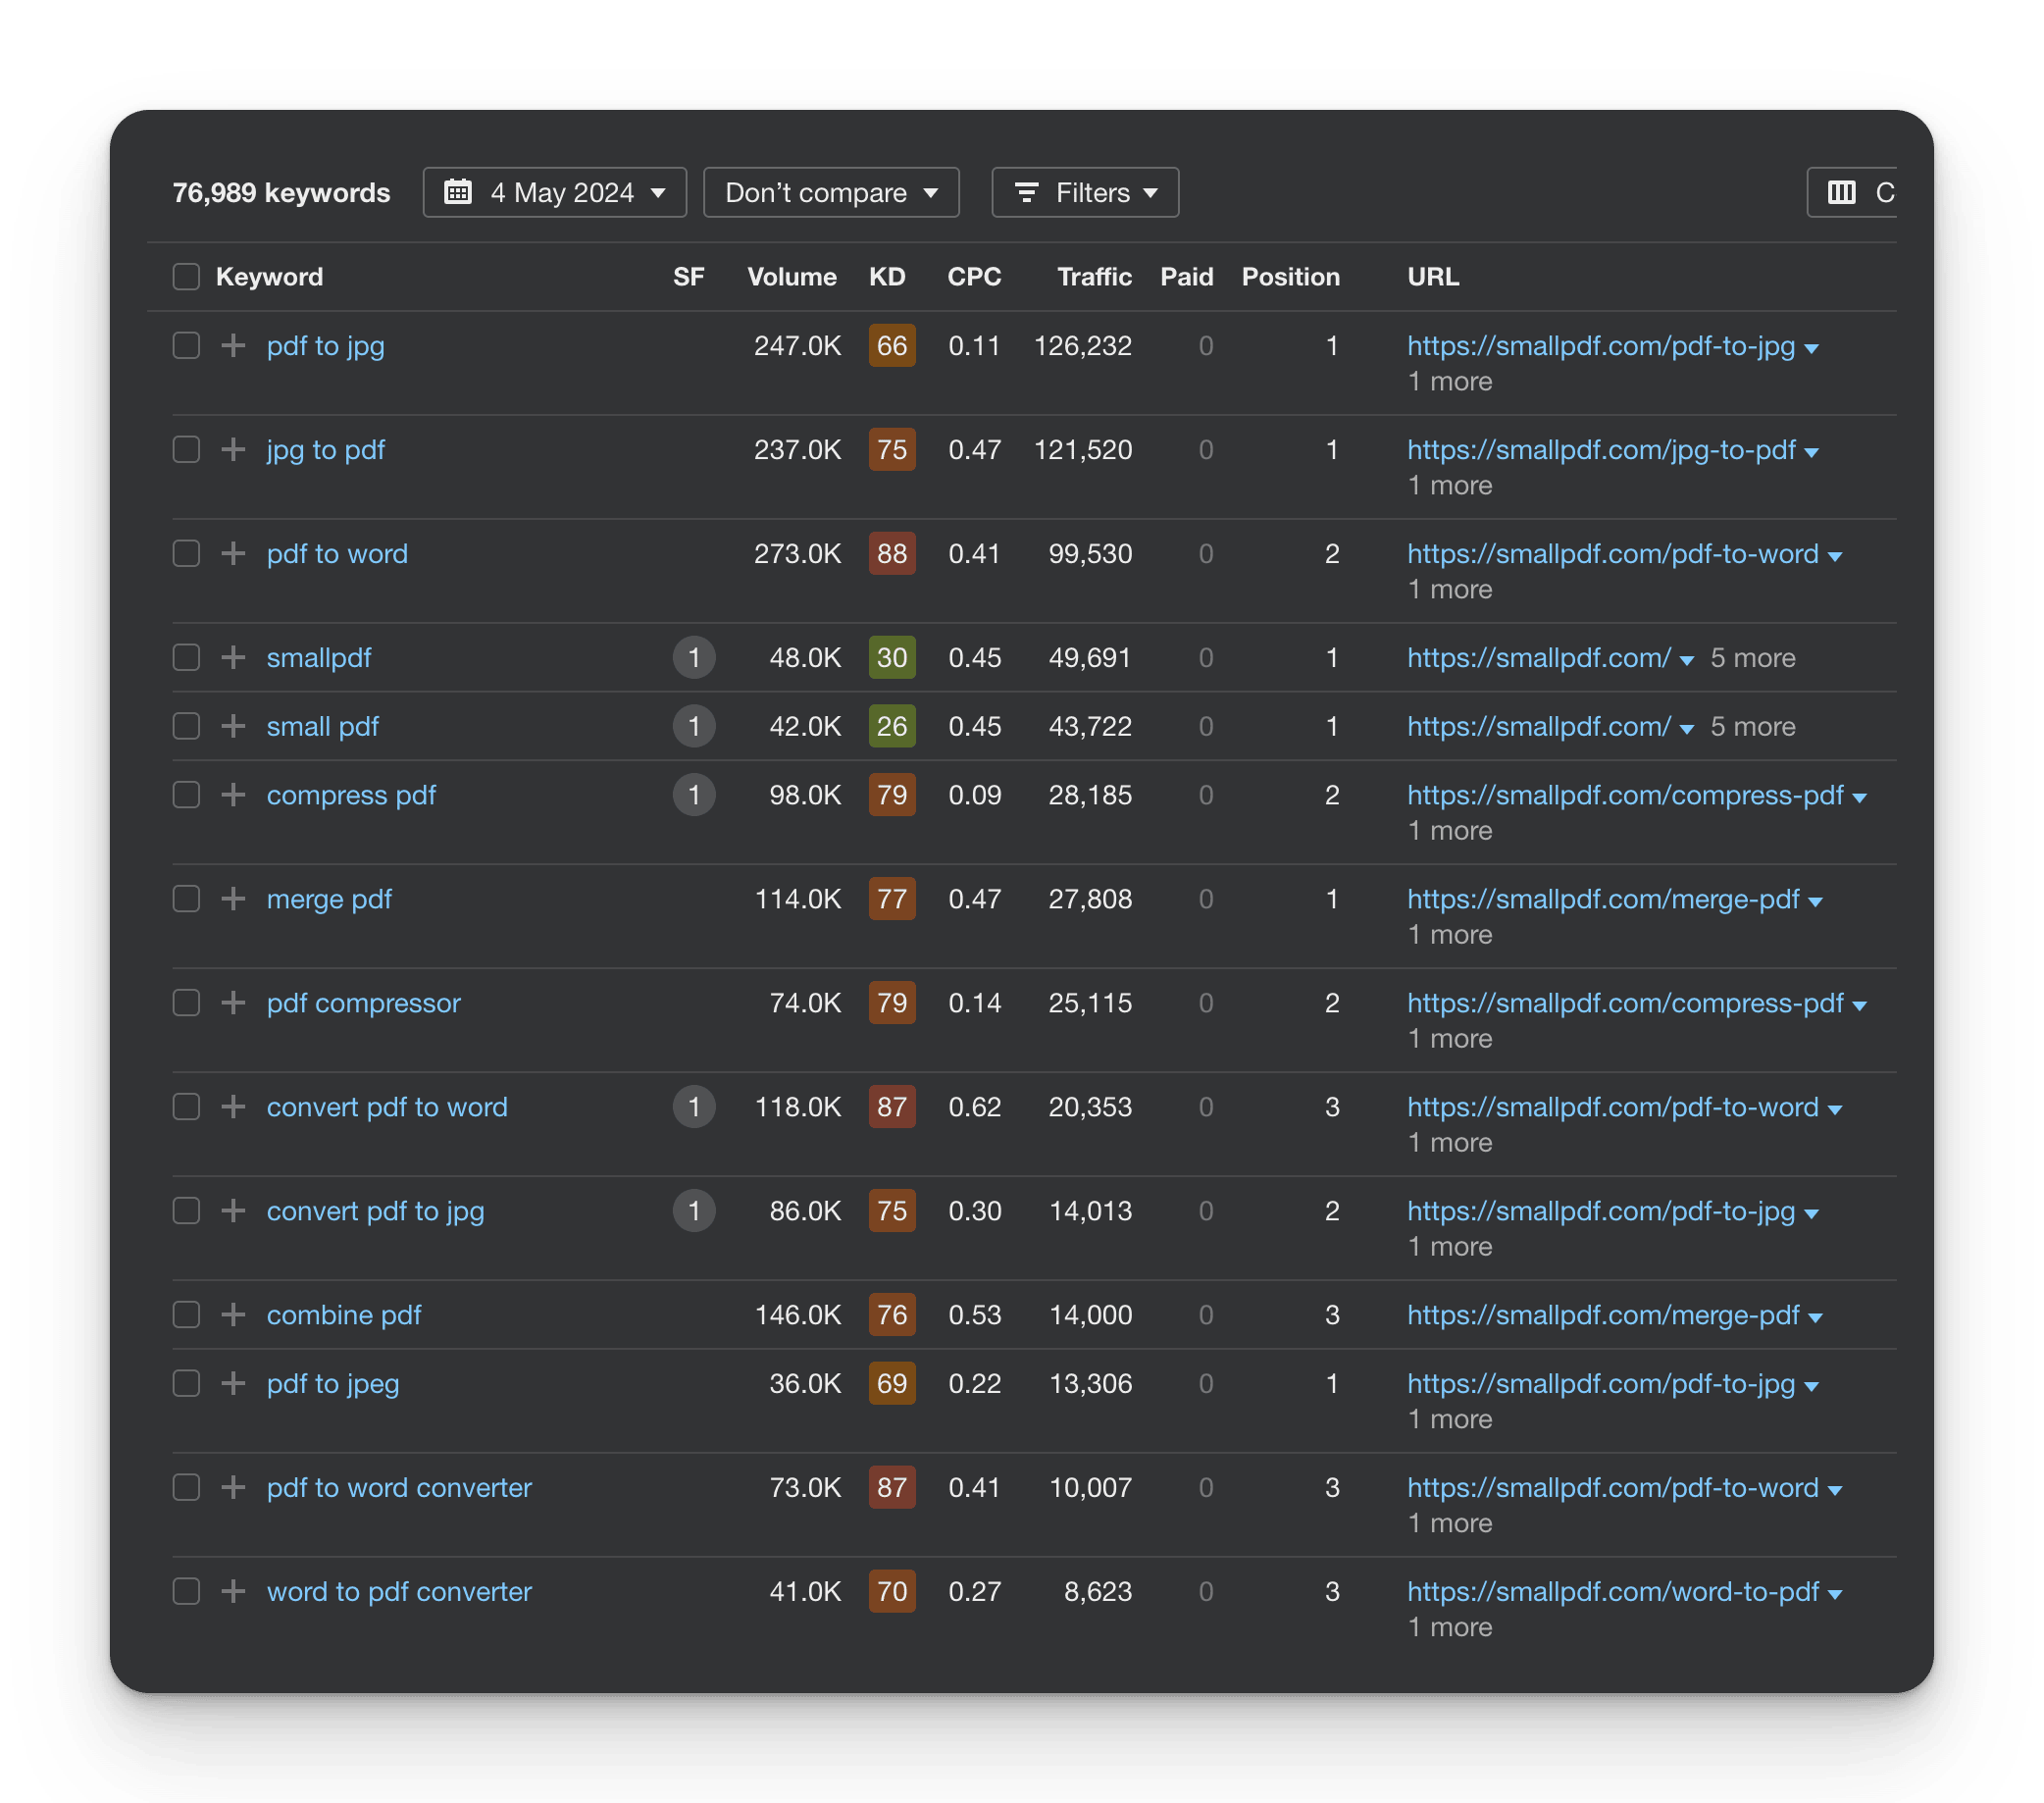The height and width of the screenshot is (1803, 2044).
Task: Click the plus icon beside 'compress pdf'
Action: 233,796
